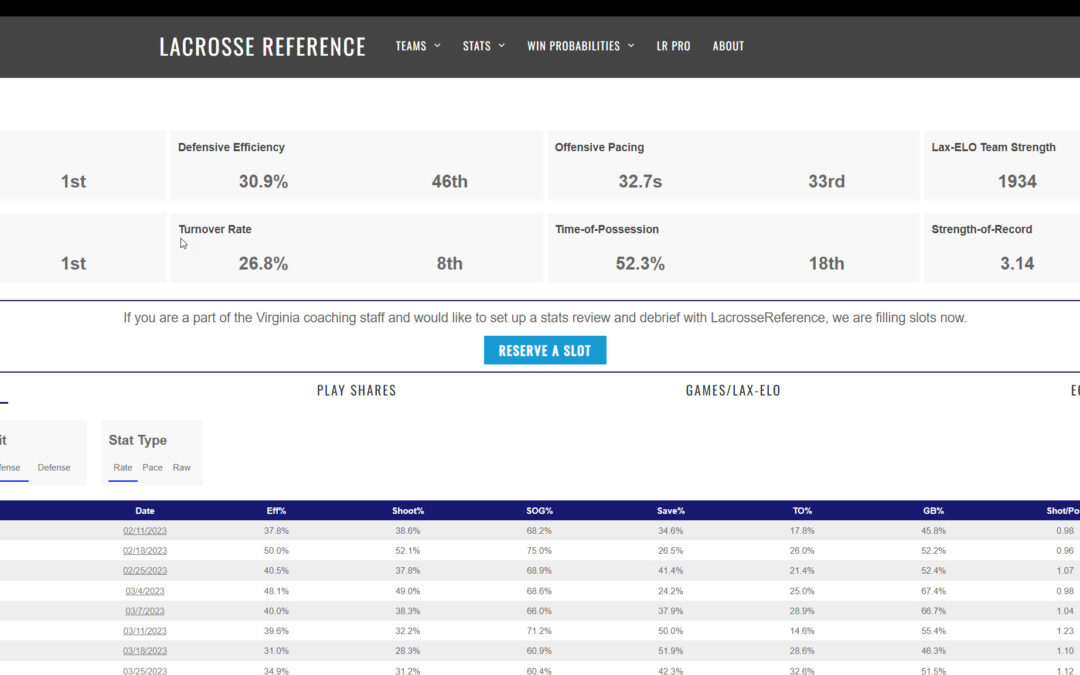Sort table by SOG% column header
1080x675 pixels.
tap(539, 511)
